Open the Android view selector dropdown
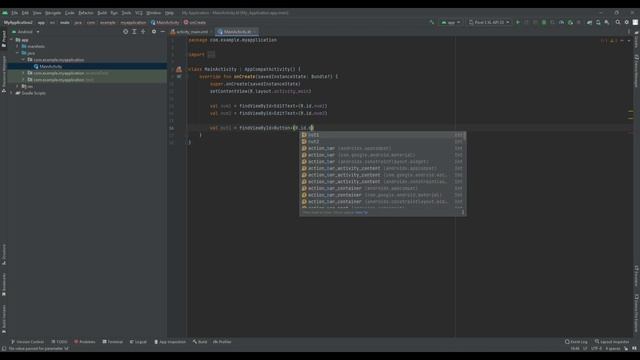The image size is (640, 360). coord(26,31)
